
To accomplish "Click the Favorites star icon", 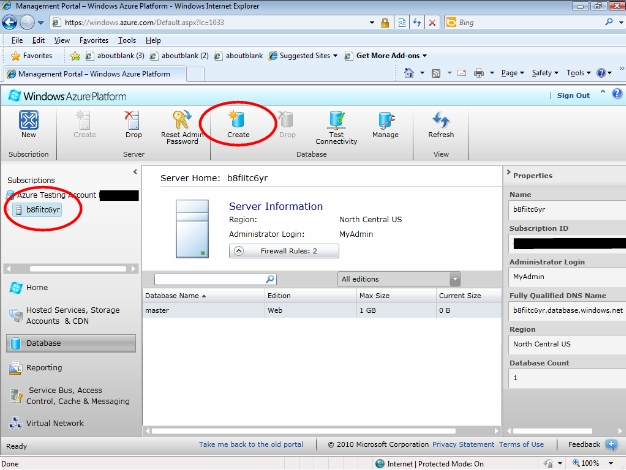I will point(16,56).
